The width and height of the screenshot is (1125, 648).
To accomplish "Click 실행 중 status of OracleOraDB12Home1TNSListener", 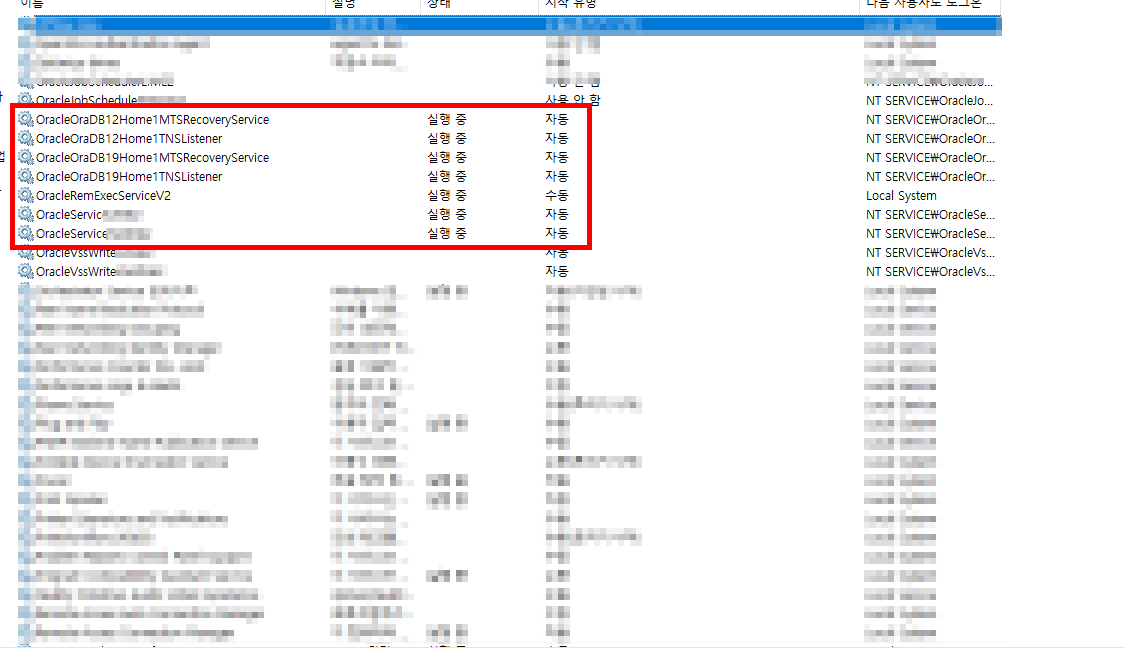I will pos(447,138).
